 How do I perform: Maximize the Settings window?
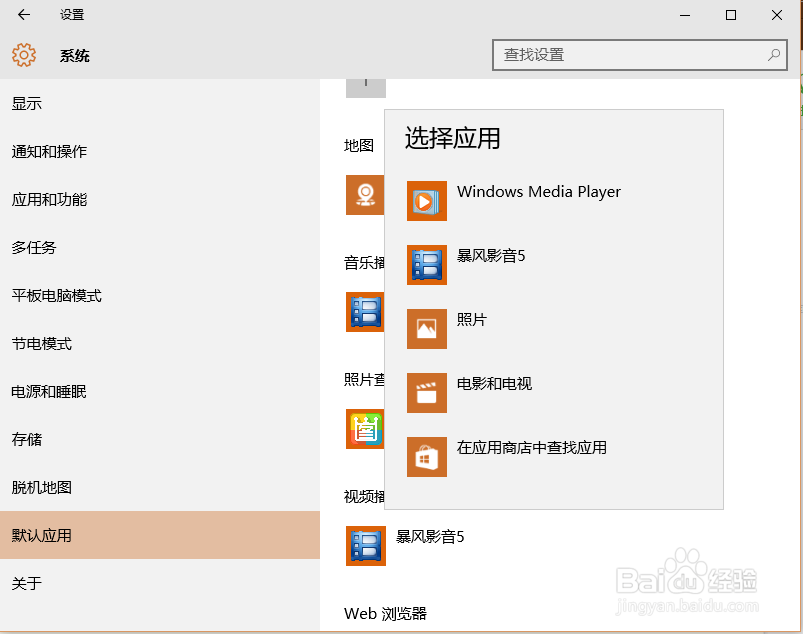pos(731,15)
